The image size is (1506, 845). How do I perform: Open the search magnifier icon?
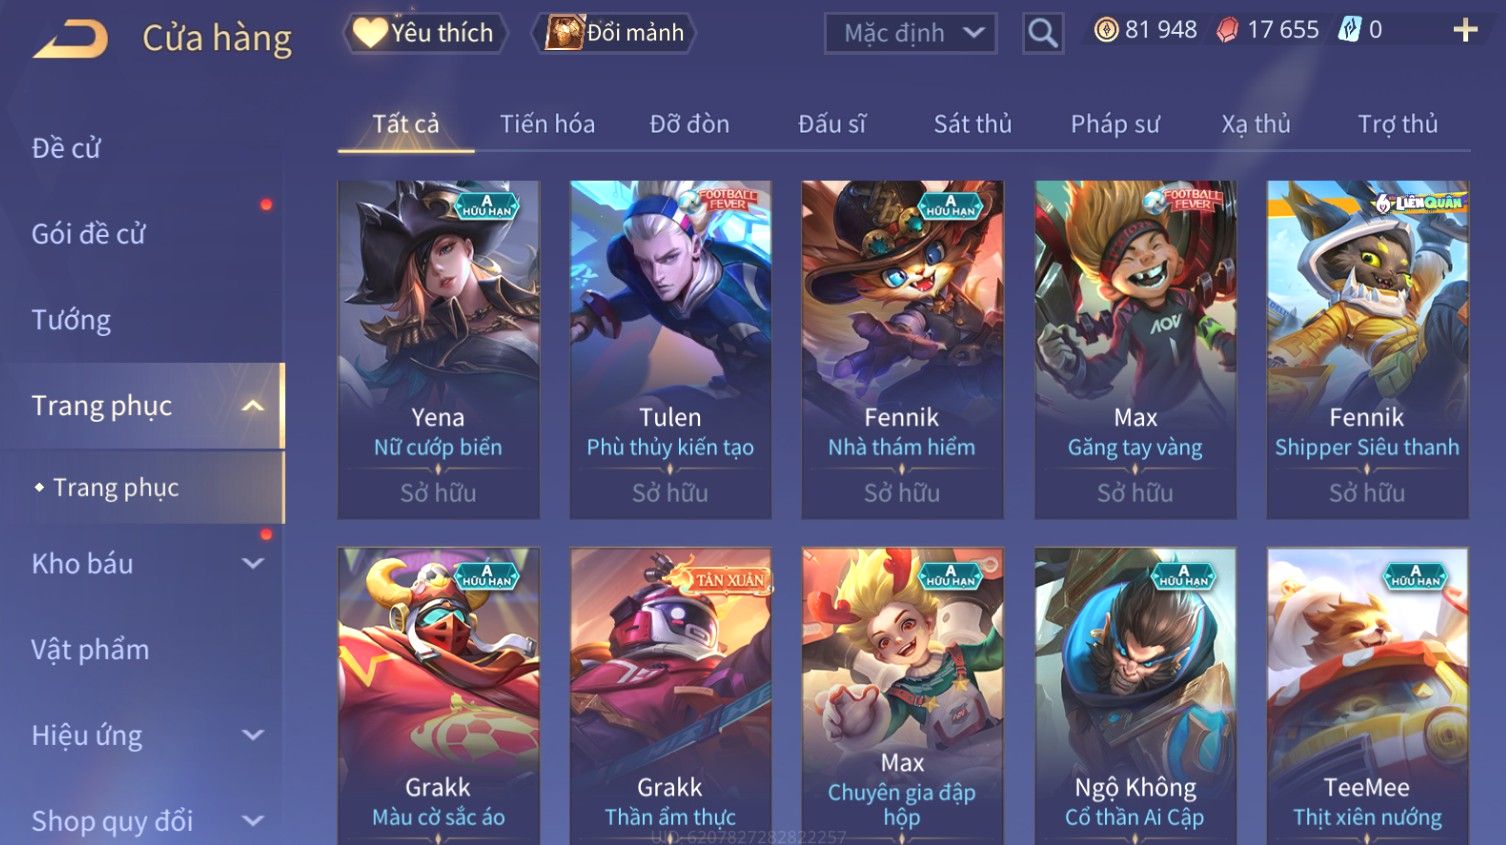point(1042,33)
